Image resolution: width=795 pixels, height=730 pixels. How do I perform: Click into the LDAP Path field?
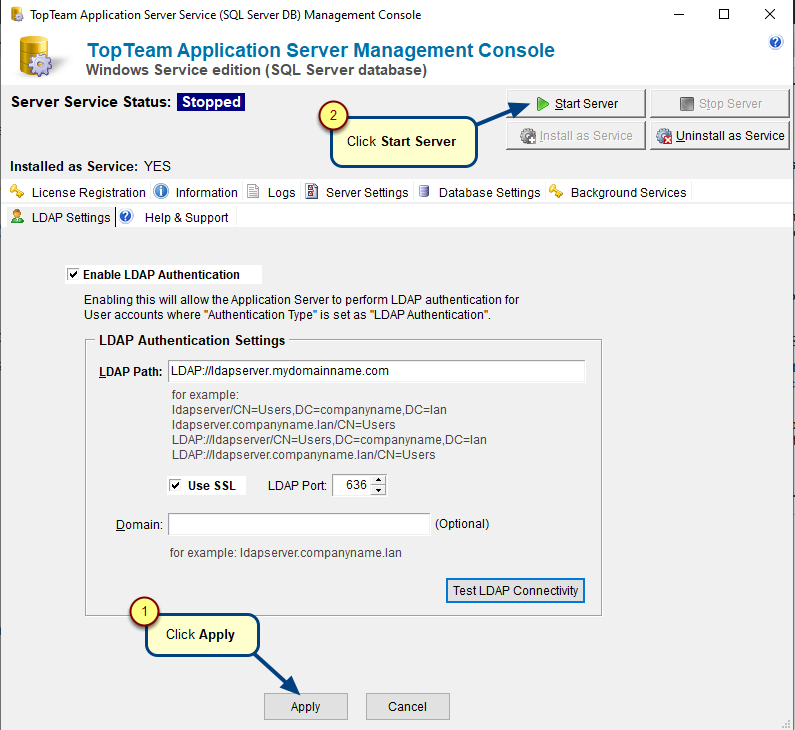tap(377, 371)
